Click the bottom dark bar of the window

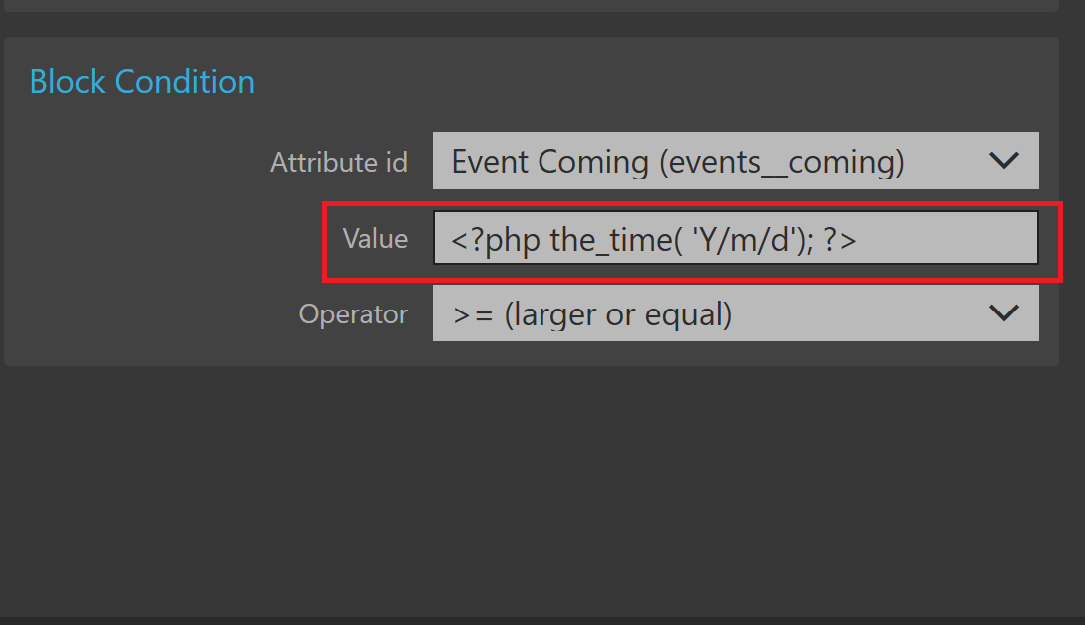tap(540, 620)
